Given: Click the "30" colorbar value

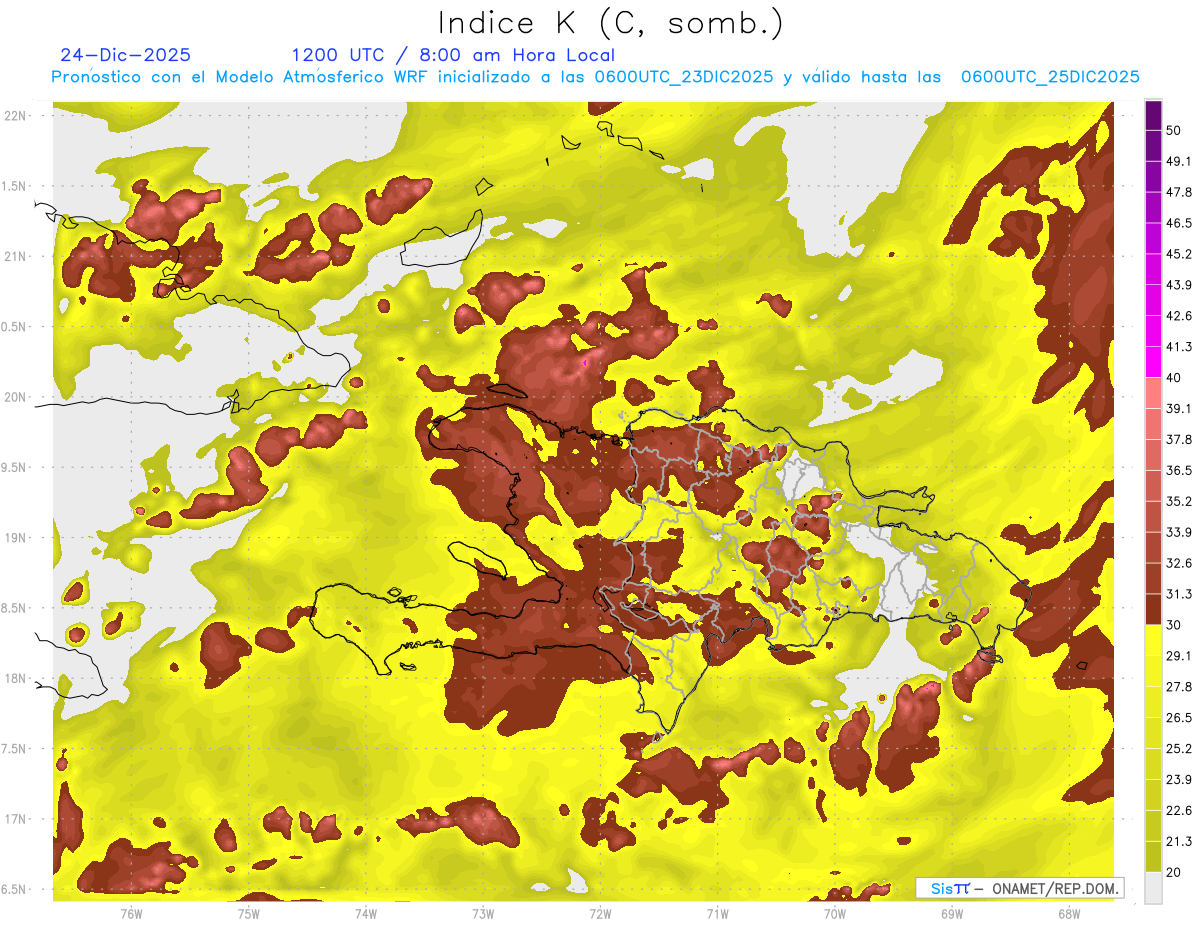Looking at the screenshot, I should [1175, 625].
